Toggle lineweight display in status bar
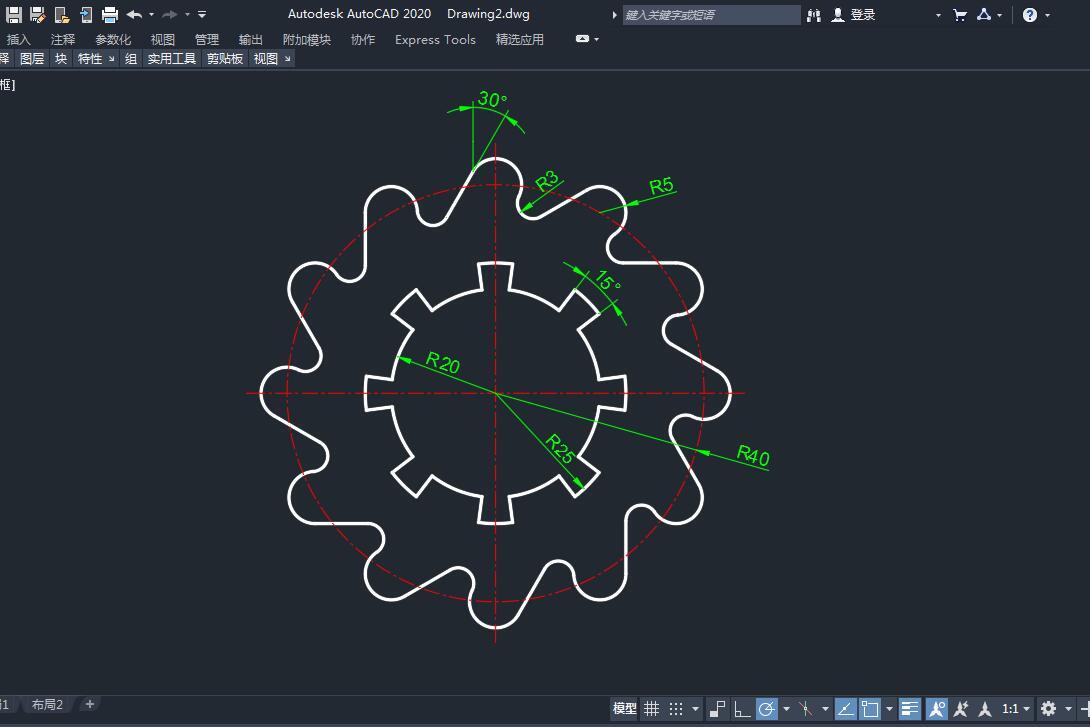Image resolution: width=1090 pixels, height=727 pixels. (x=909, y=709)
